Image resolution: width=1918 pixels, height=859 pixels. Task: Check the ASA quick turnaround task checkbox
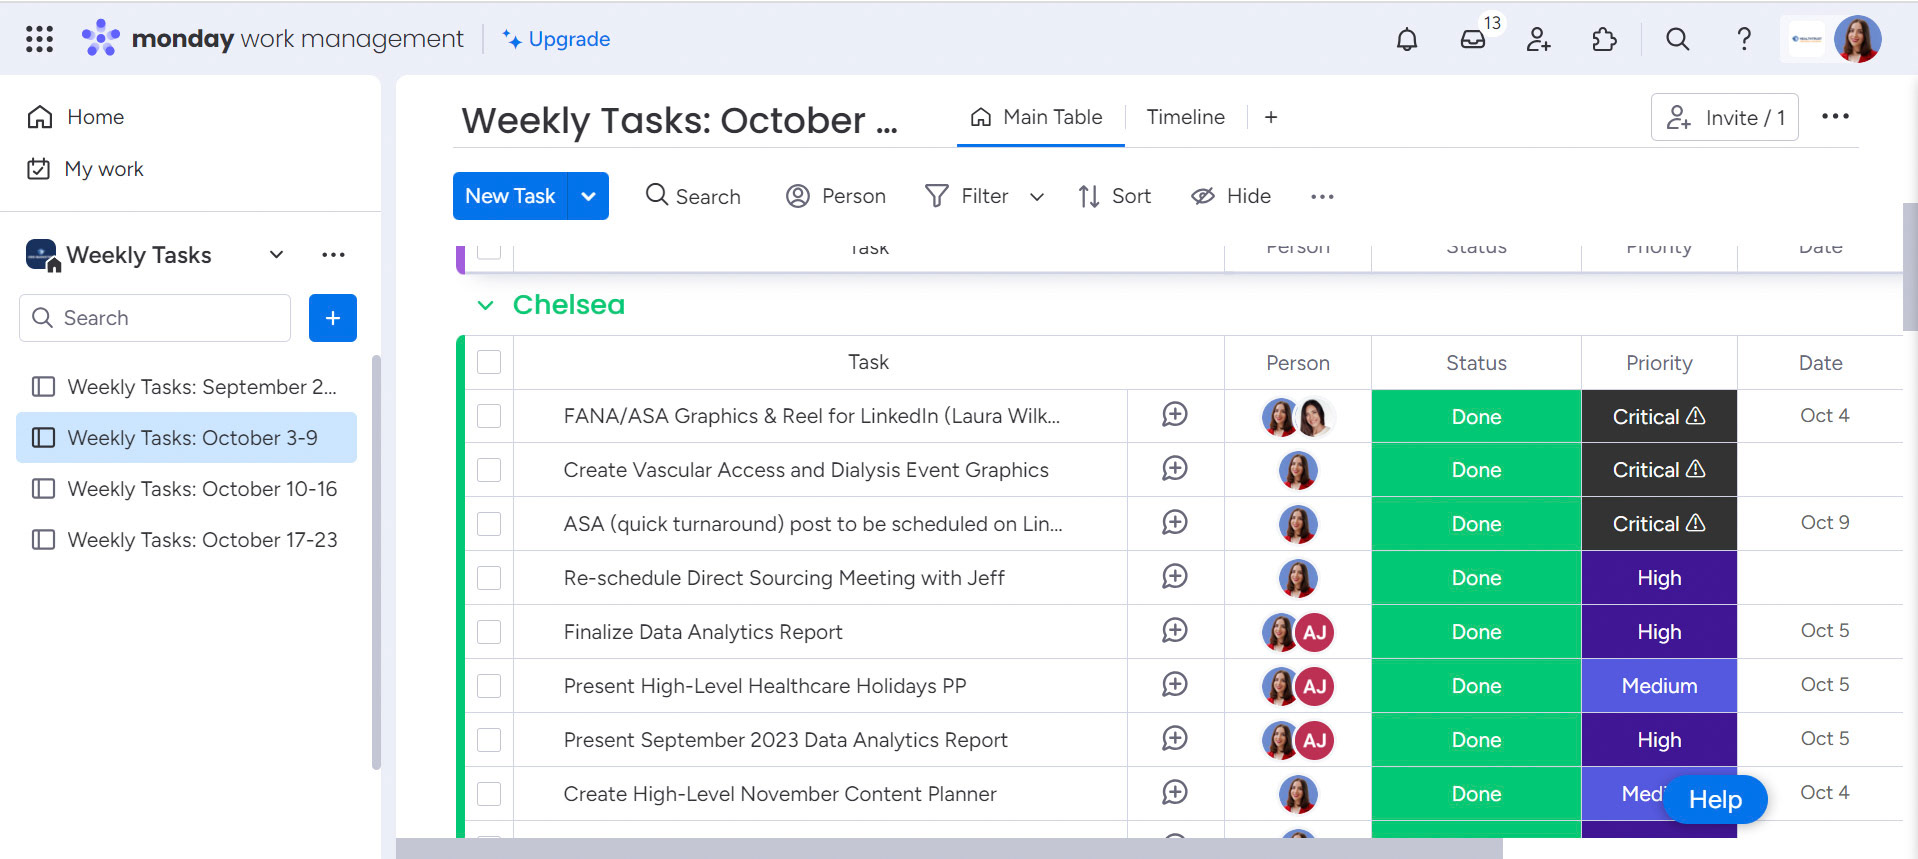pos(489,524)
